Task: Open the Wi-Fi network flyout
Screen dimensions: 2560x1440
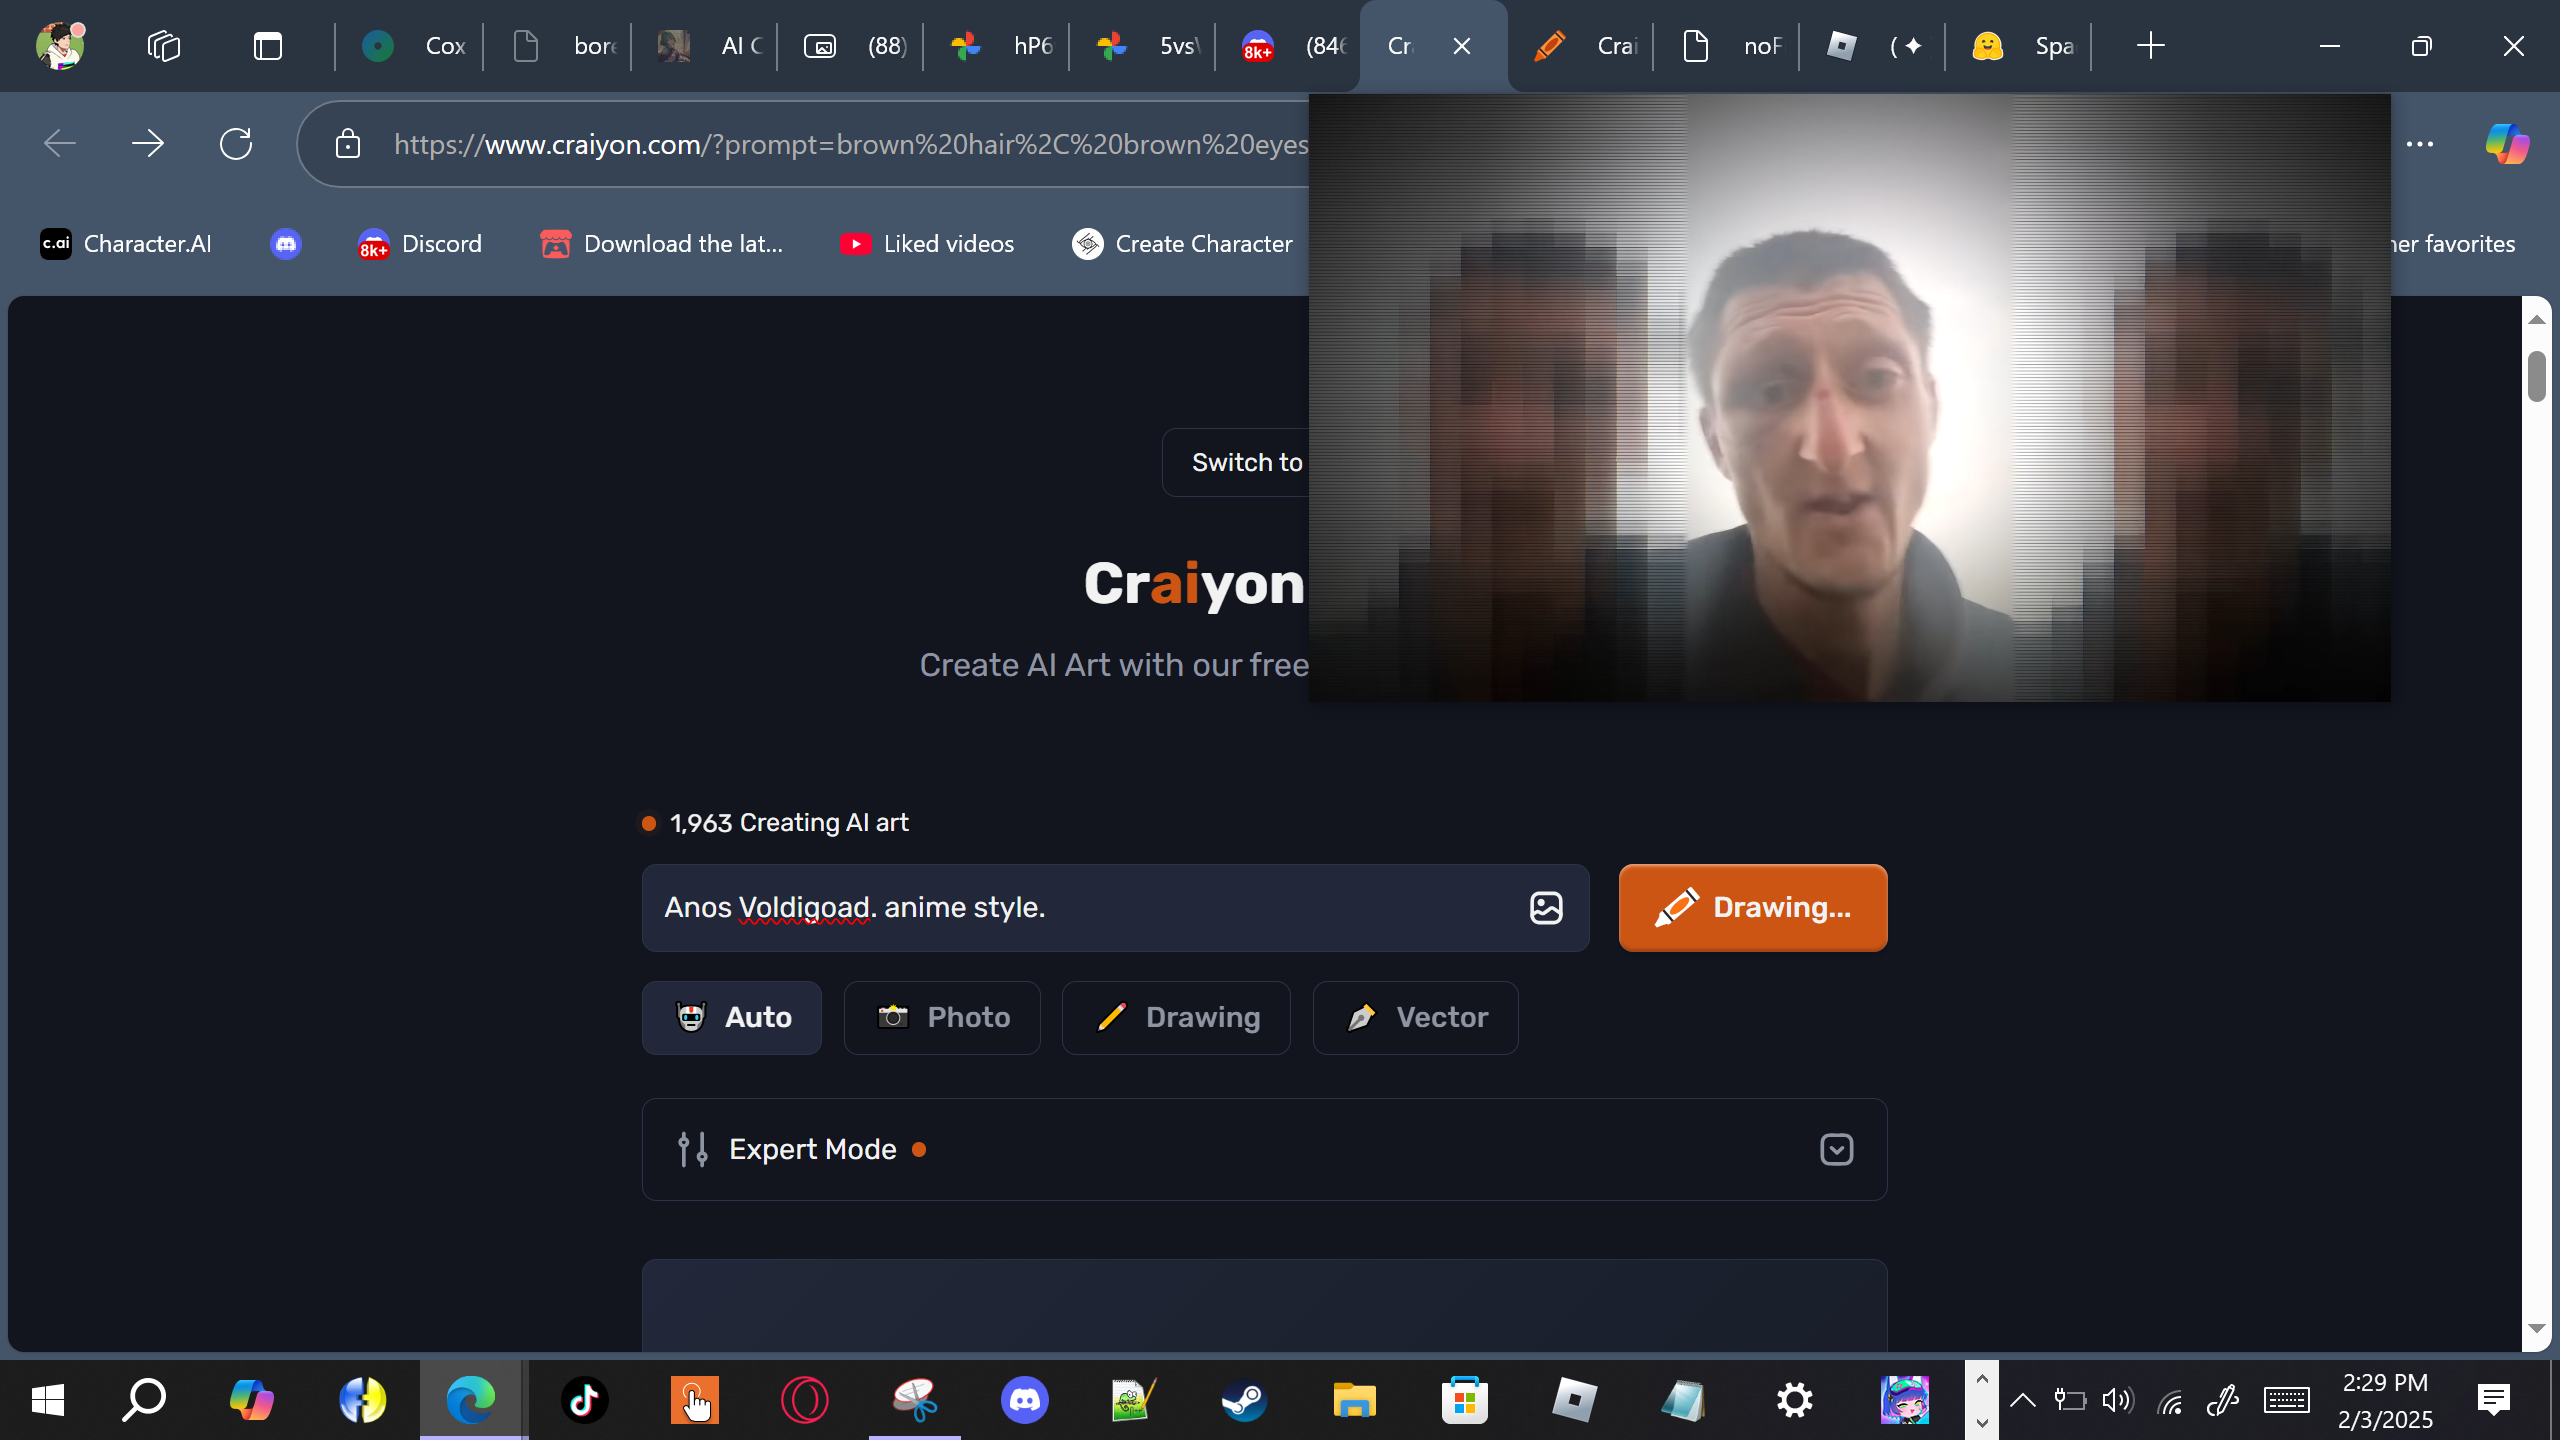Action: click(2170, 1402)
